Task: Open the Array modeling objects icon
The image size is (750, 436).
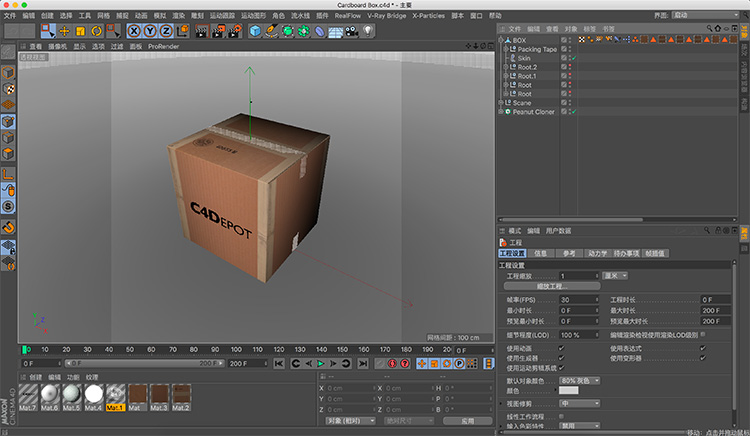Action: pyautogui.click(x=304, y=31)
